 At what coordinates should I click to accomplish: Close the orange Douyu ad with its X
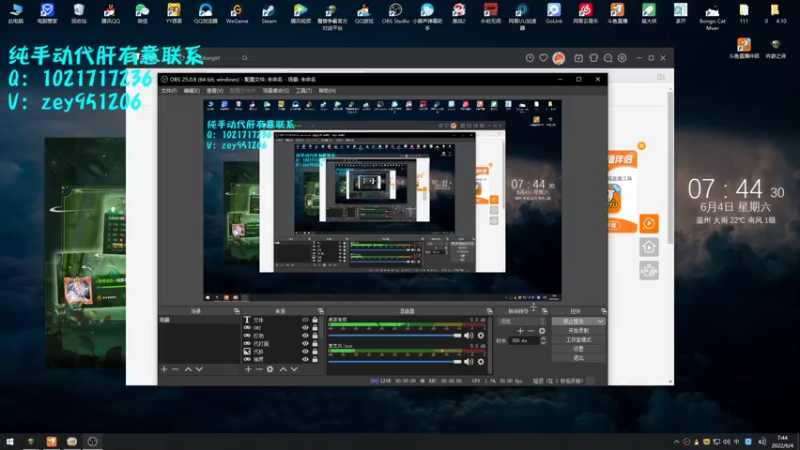tap(641, 146)
